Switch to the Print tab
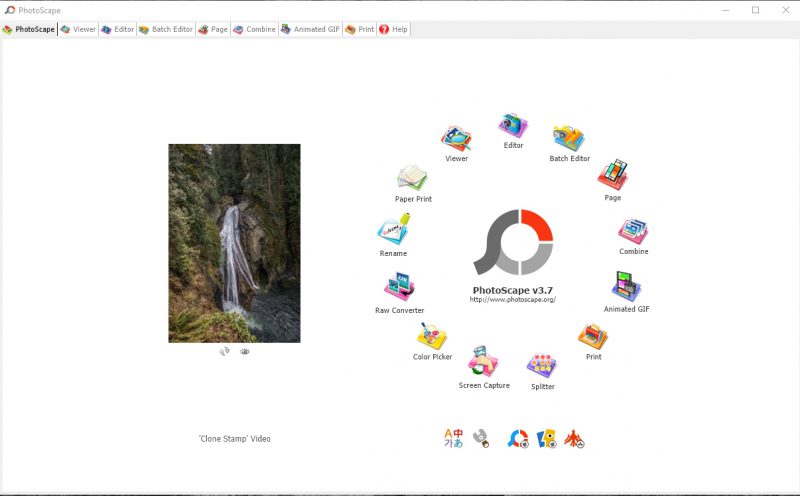800x496 pixels. [360, 29]
